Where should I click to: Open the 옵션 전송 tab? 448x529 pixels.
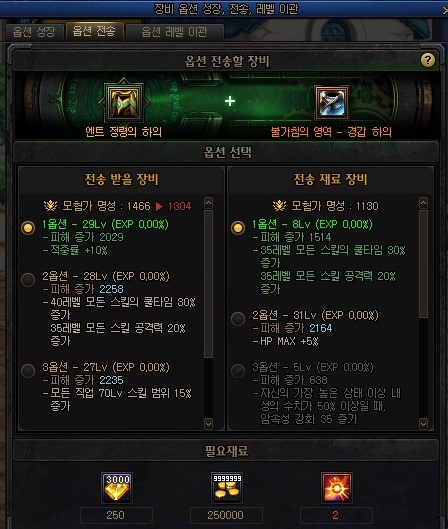(x=94, y=31)
